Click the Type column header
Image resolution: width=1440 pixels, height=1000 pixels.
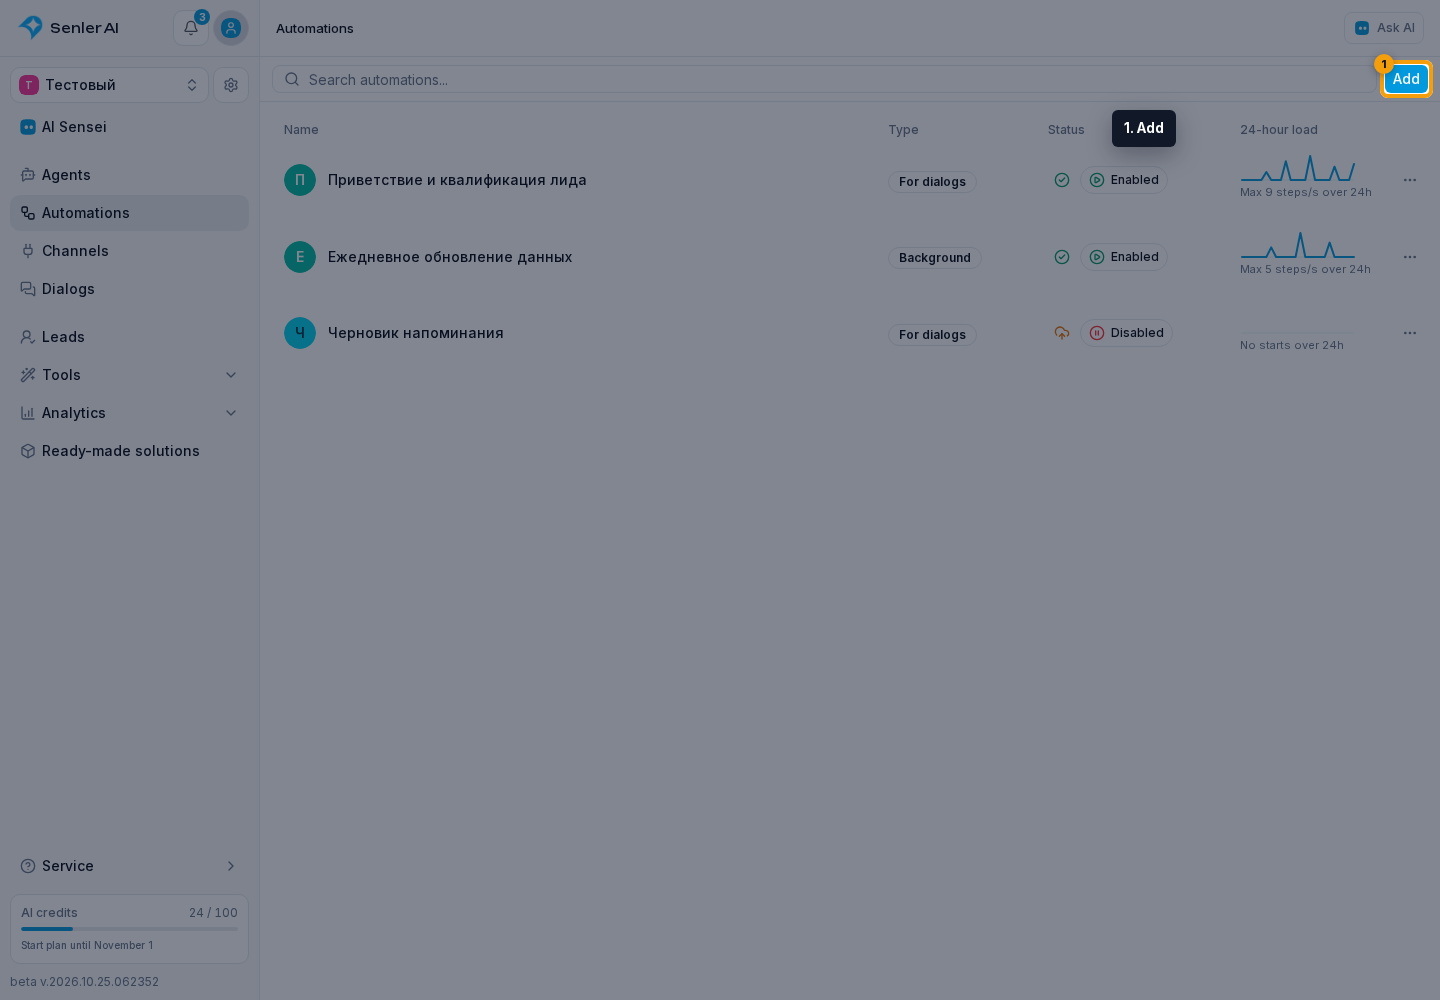tap(903, 130)
